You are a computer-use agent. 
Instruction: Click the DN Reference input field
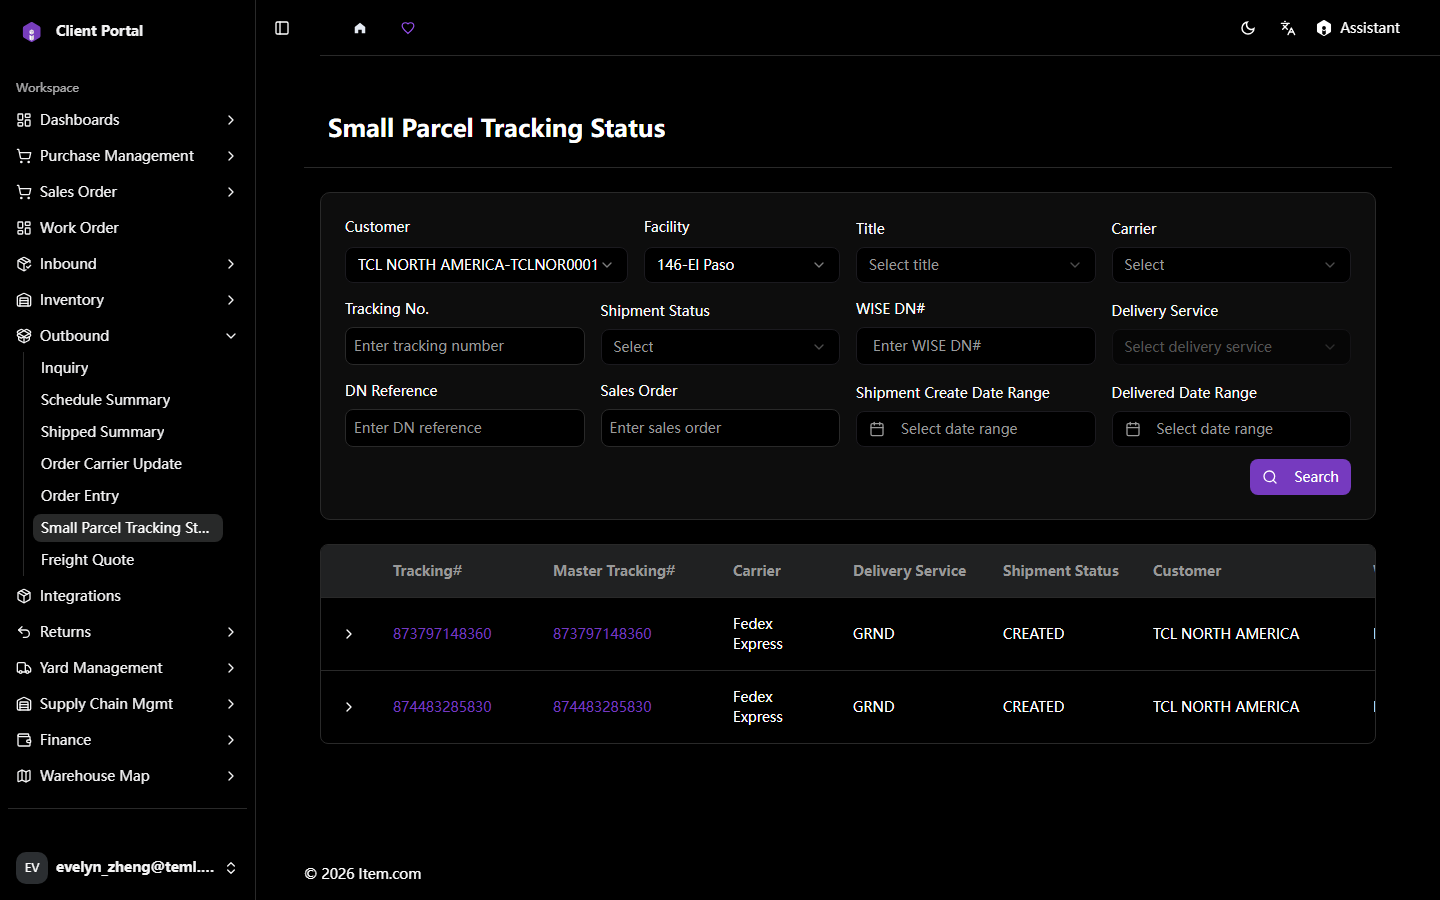[x=465, y=428]
